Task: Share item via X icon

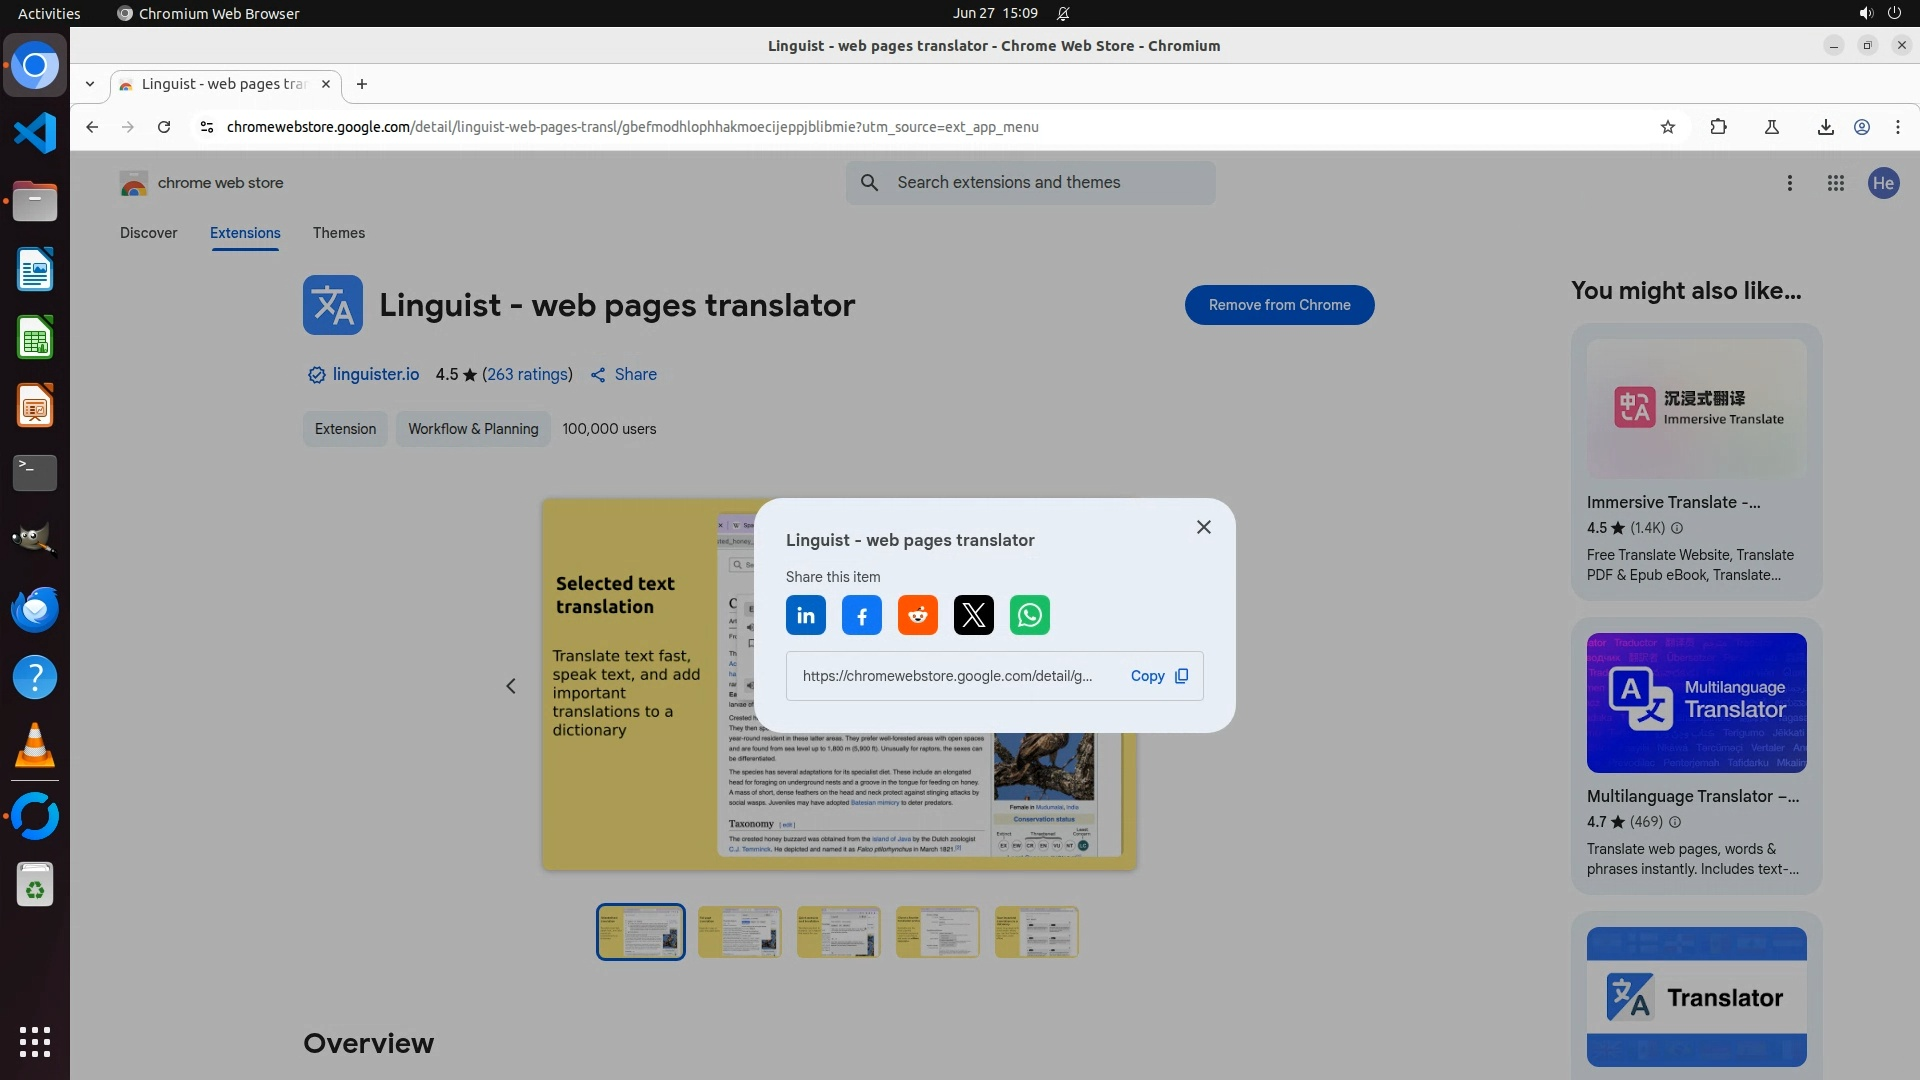Action: pyautogui.click(x=973, y=615)
